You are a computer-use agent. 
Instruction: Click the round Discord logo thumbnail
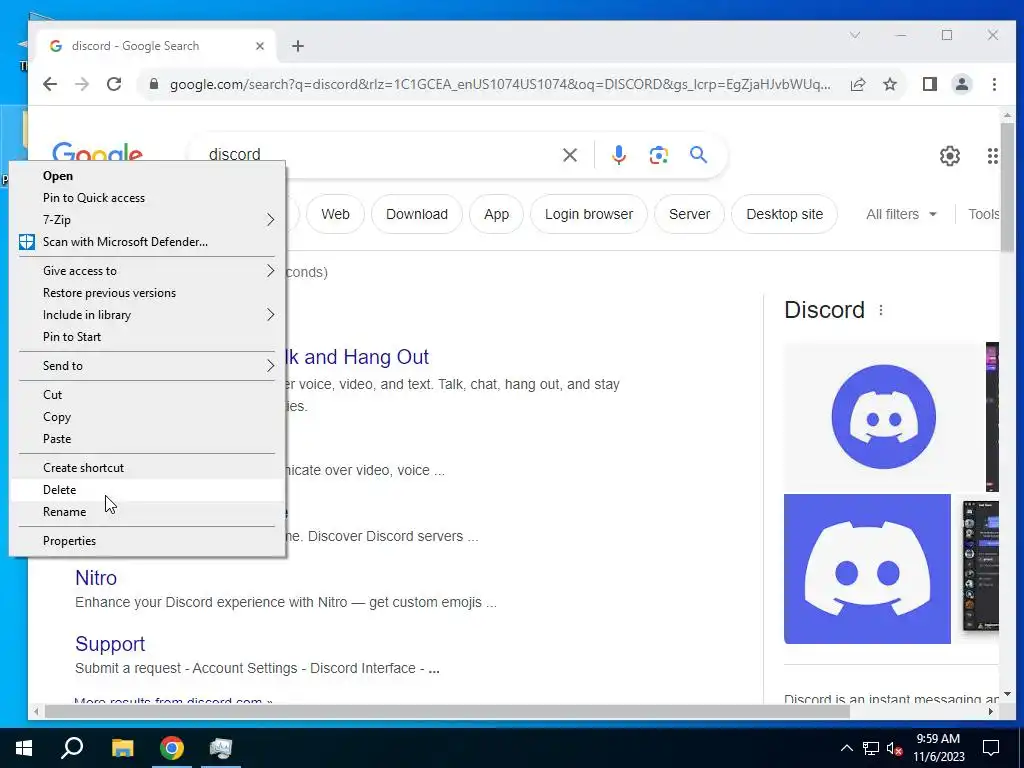[x=884, y=417]
